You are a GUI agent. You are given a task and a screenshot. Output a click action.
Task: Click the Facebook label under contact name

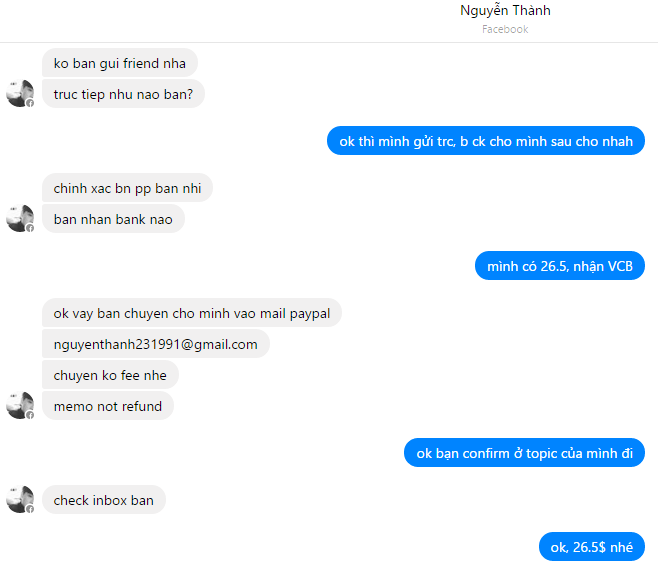tap(505, 29)
